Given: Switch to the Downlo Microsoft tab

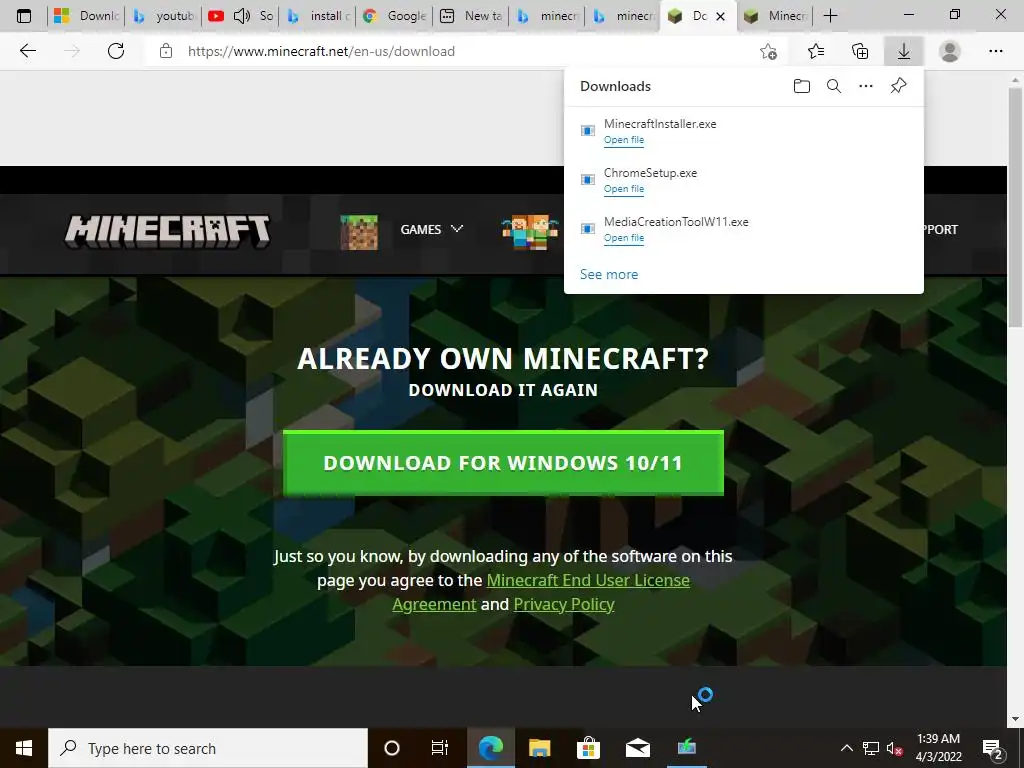Looking at the screenshot, I should (x=86, y=16).
